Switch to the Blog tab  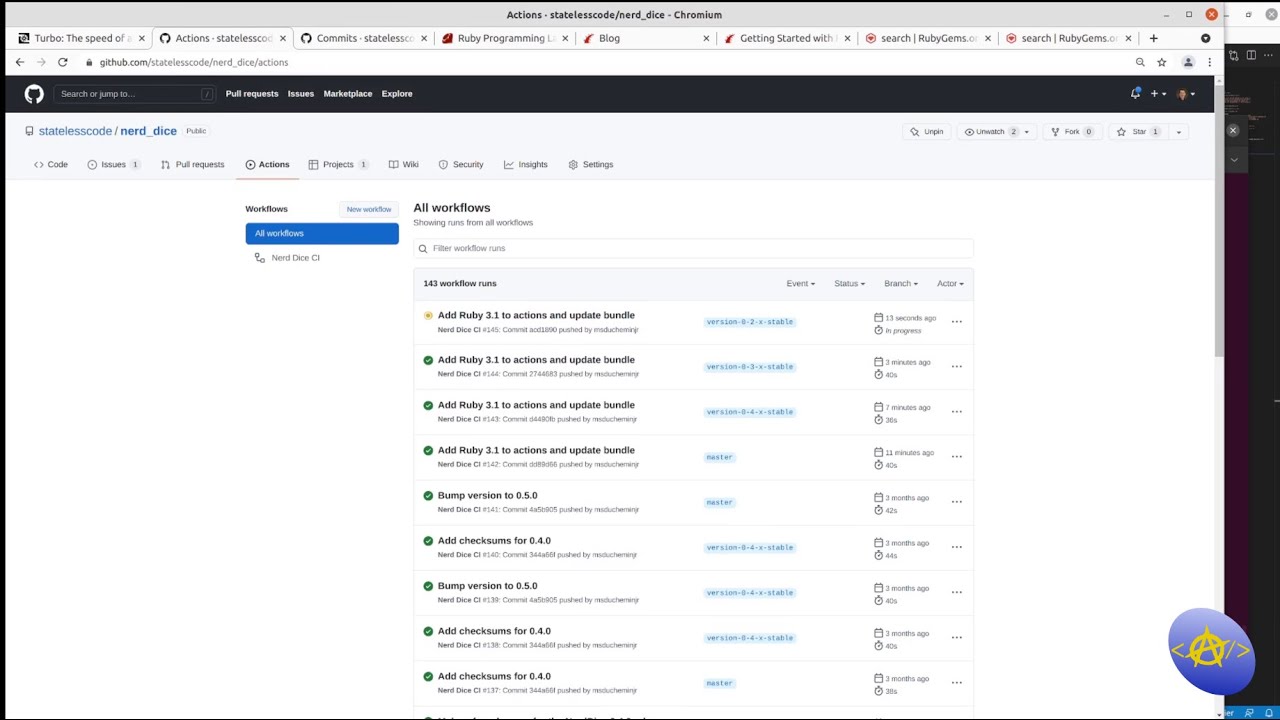coord(646,38)
